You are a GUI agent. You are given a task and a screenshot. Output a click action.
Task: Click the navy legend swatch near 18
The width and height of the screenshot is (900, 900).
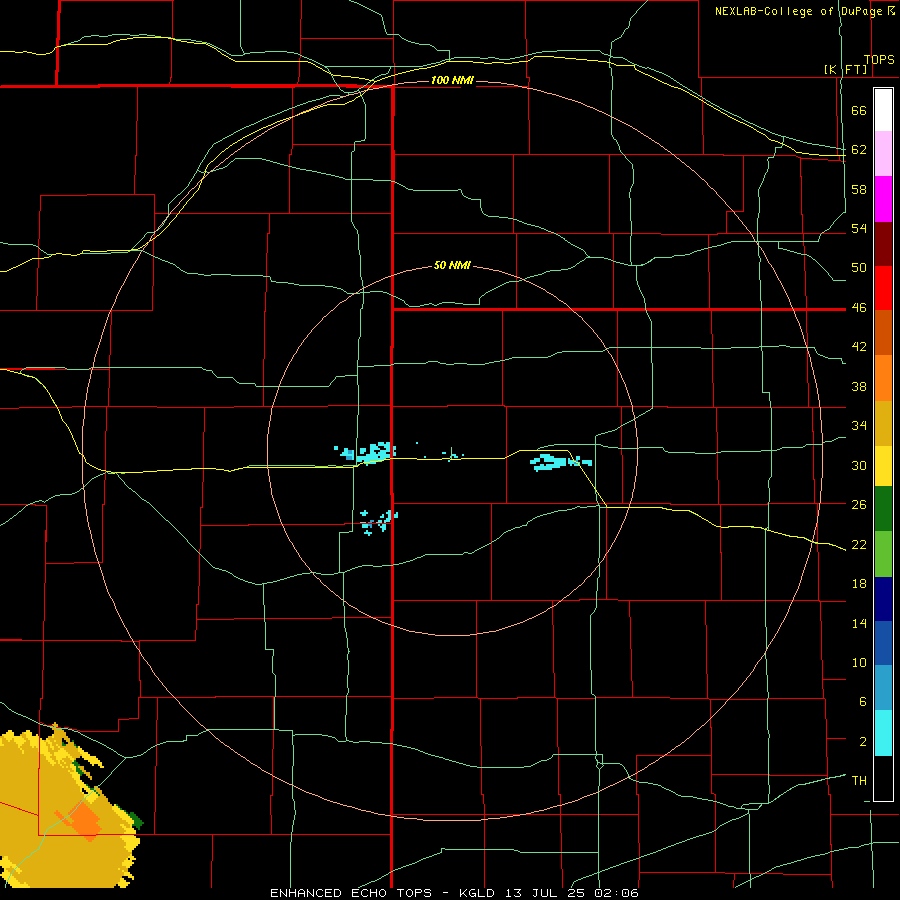coord(883,599)
